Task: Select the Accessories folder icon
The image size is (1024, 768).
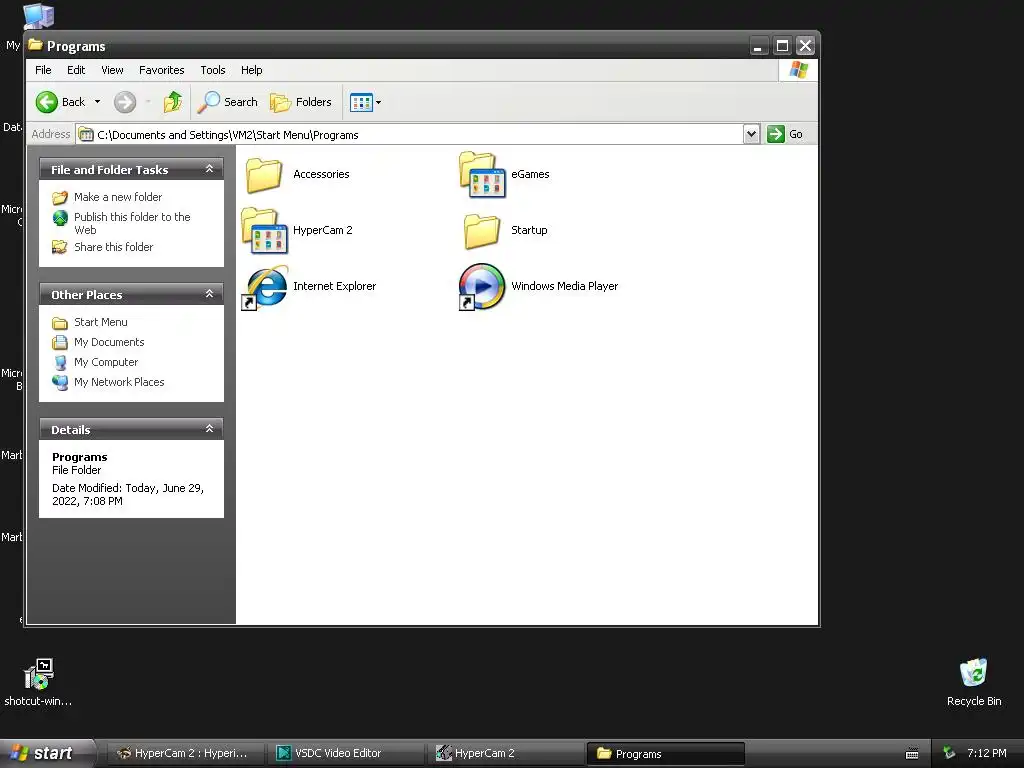Action: click(x=264, y=174)
